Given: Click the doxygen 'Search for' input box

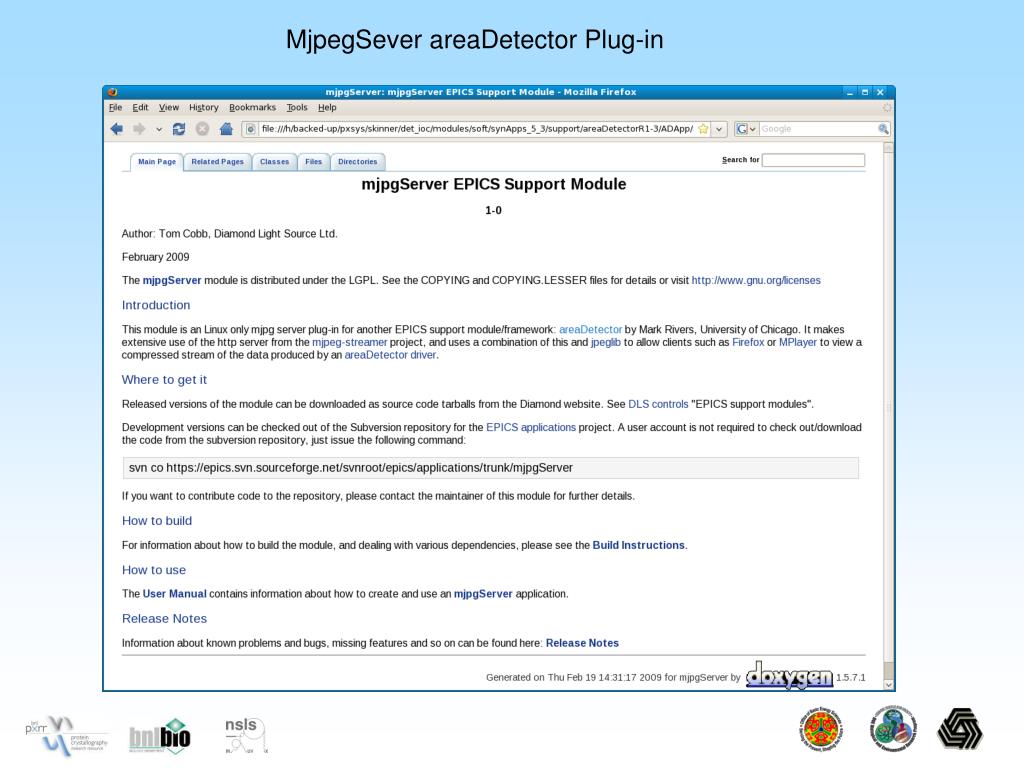Looking at the screenshot, I should 813,160.
